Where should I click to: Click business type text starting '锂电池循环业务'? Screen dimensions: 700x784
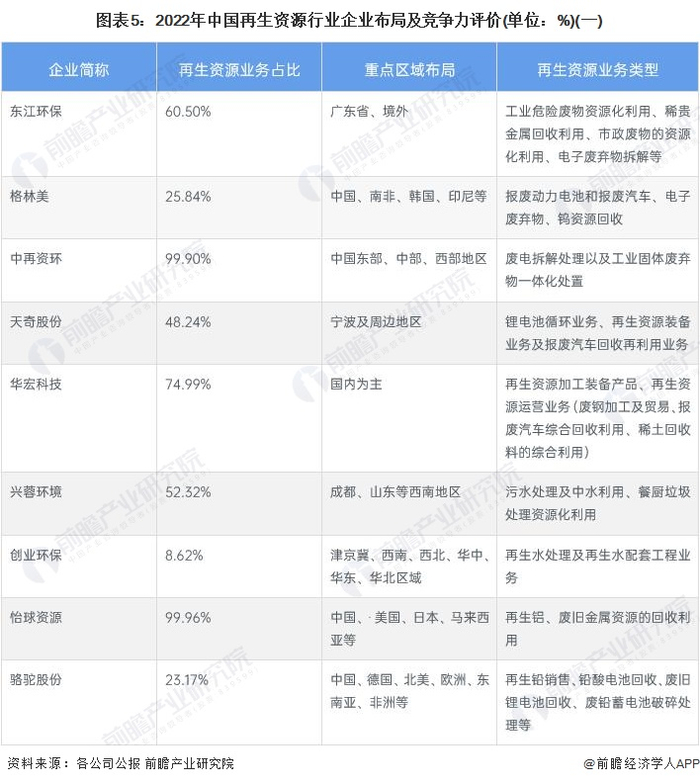coord(598,332)
